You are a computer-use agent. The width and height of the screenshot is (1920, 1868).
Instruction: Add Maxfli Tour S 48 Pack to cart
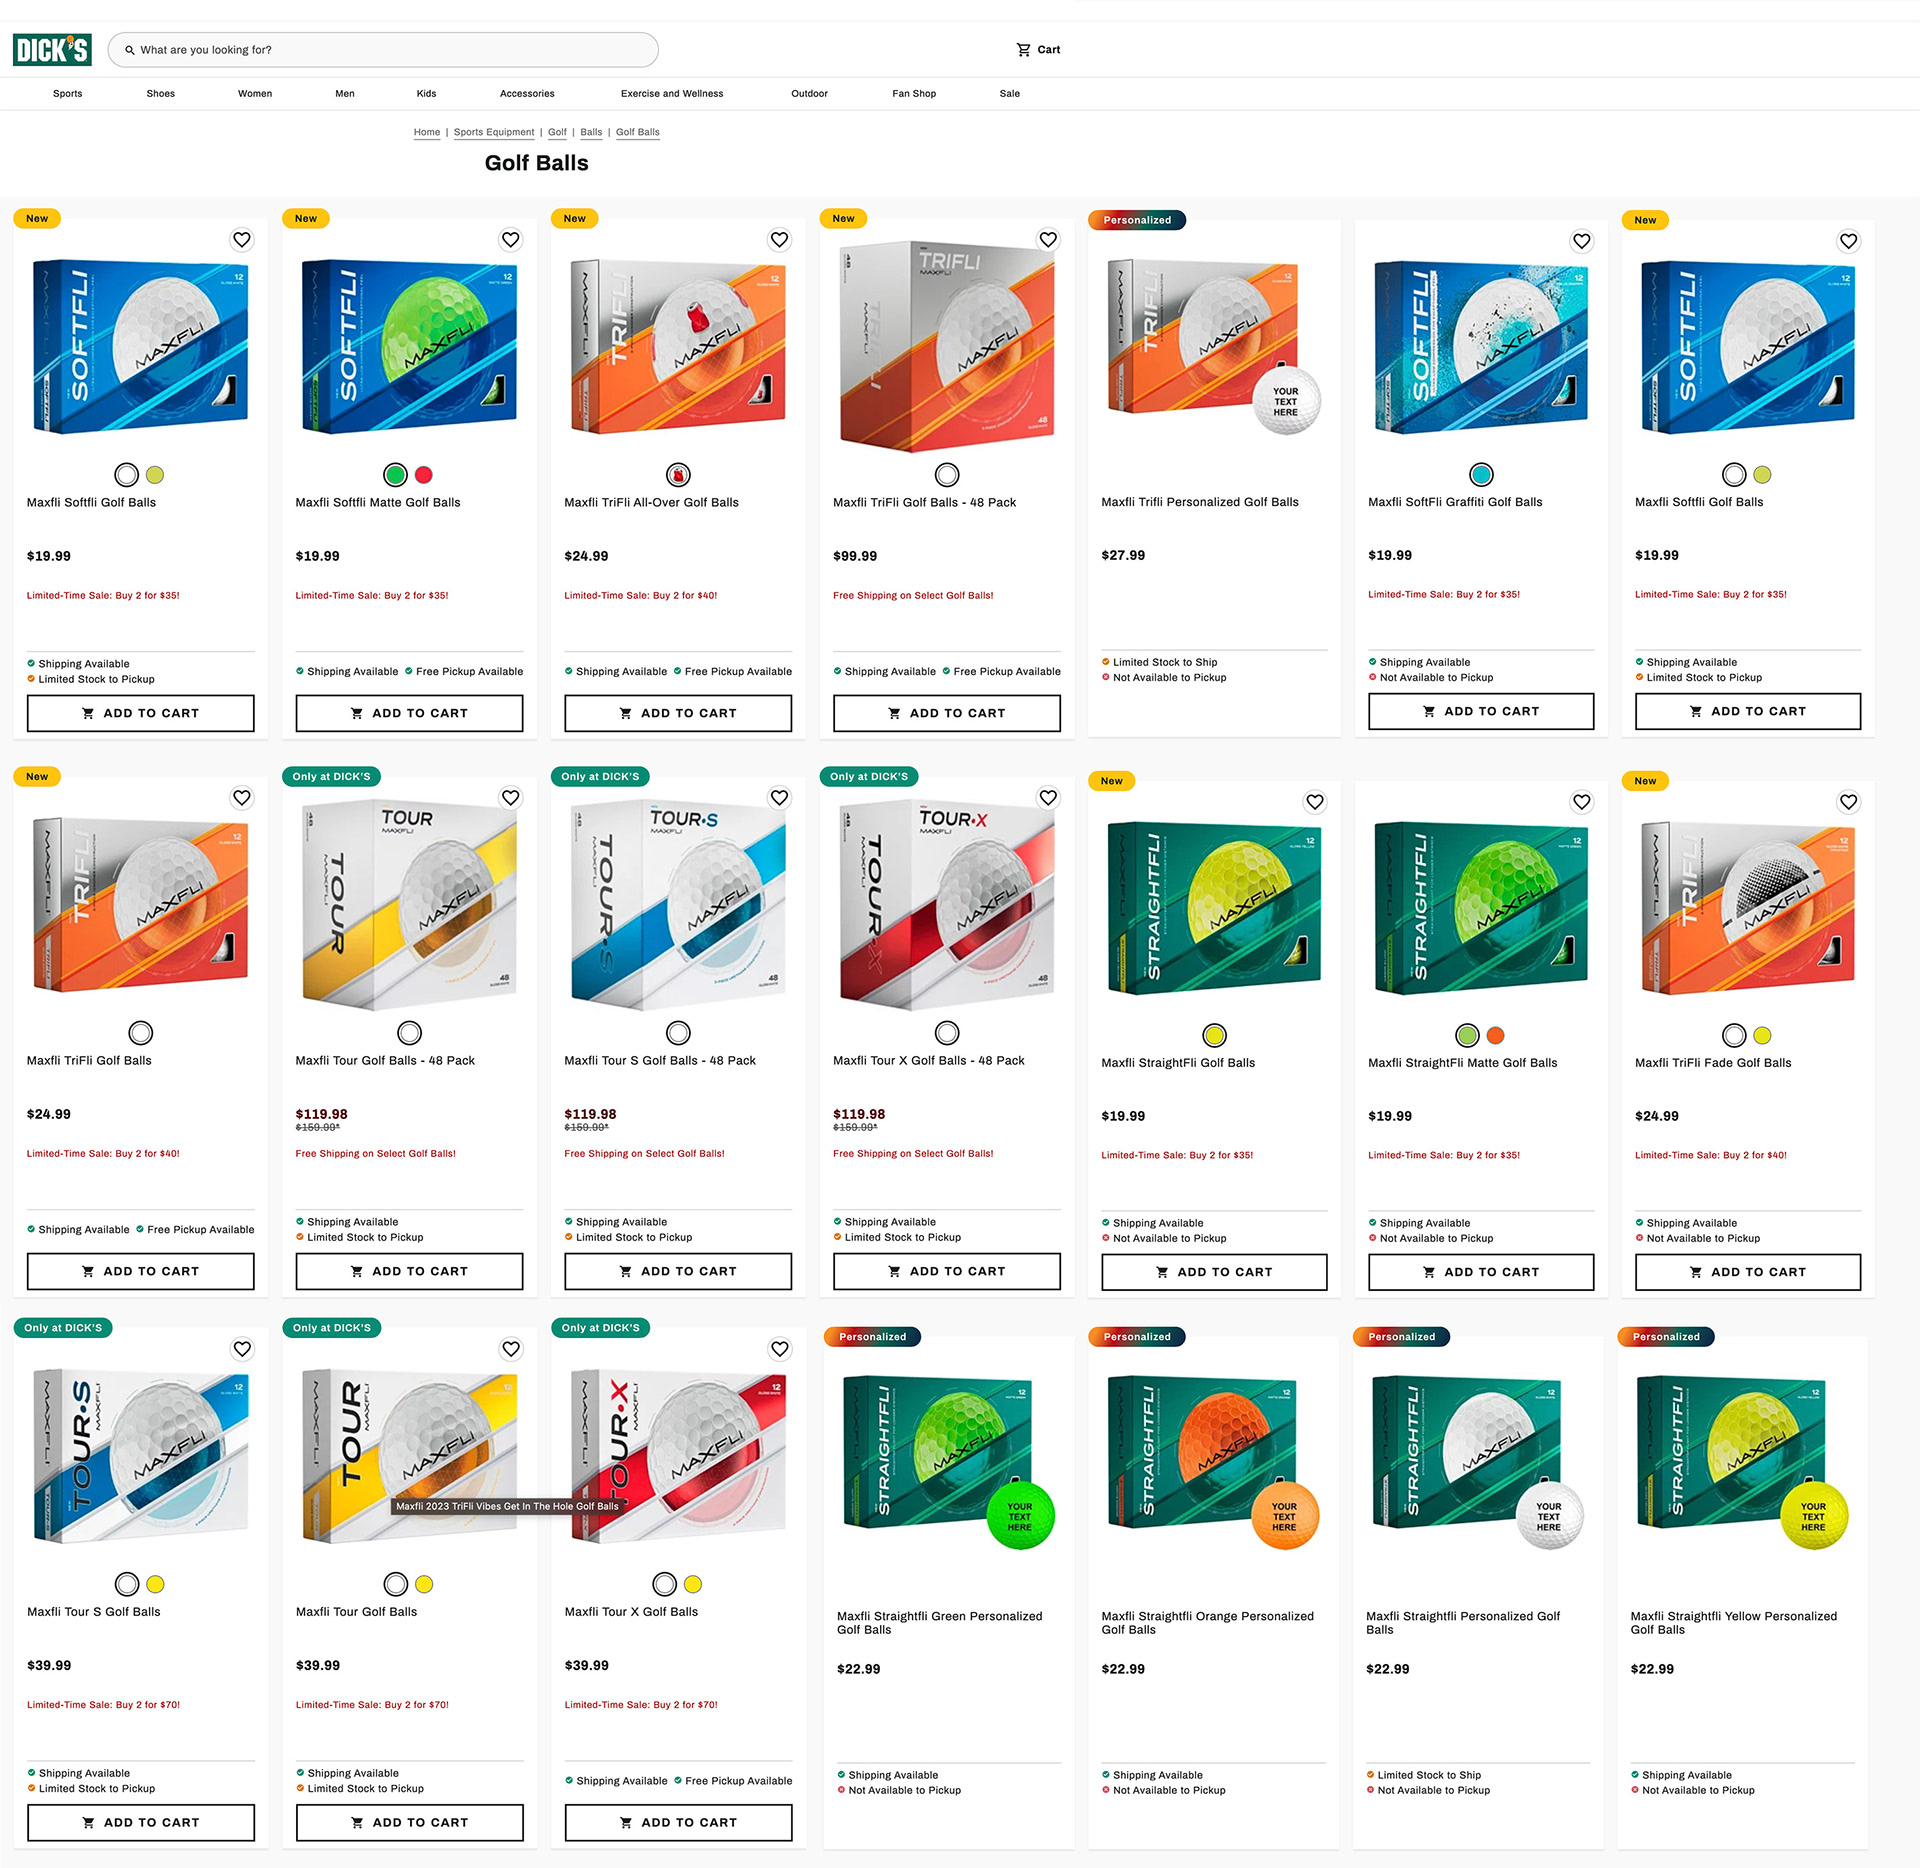point(678,1271)
